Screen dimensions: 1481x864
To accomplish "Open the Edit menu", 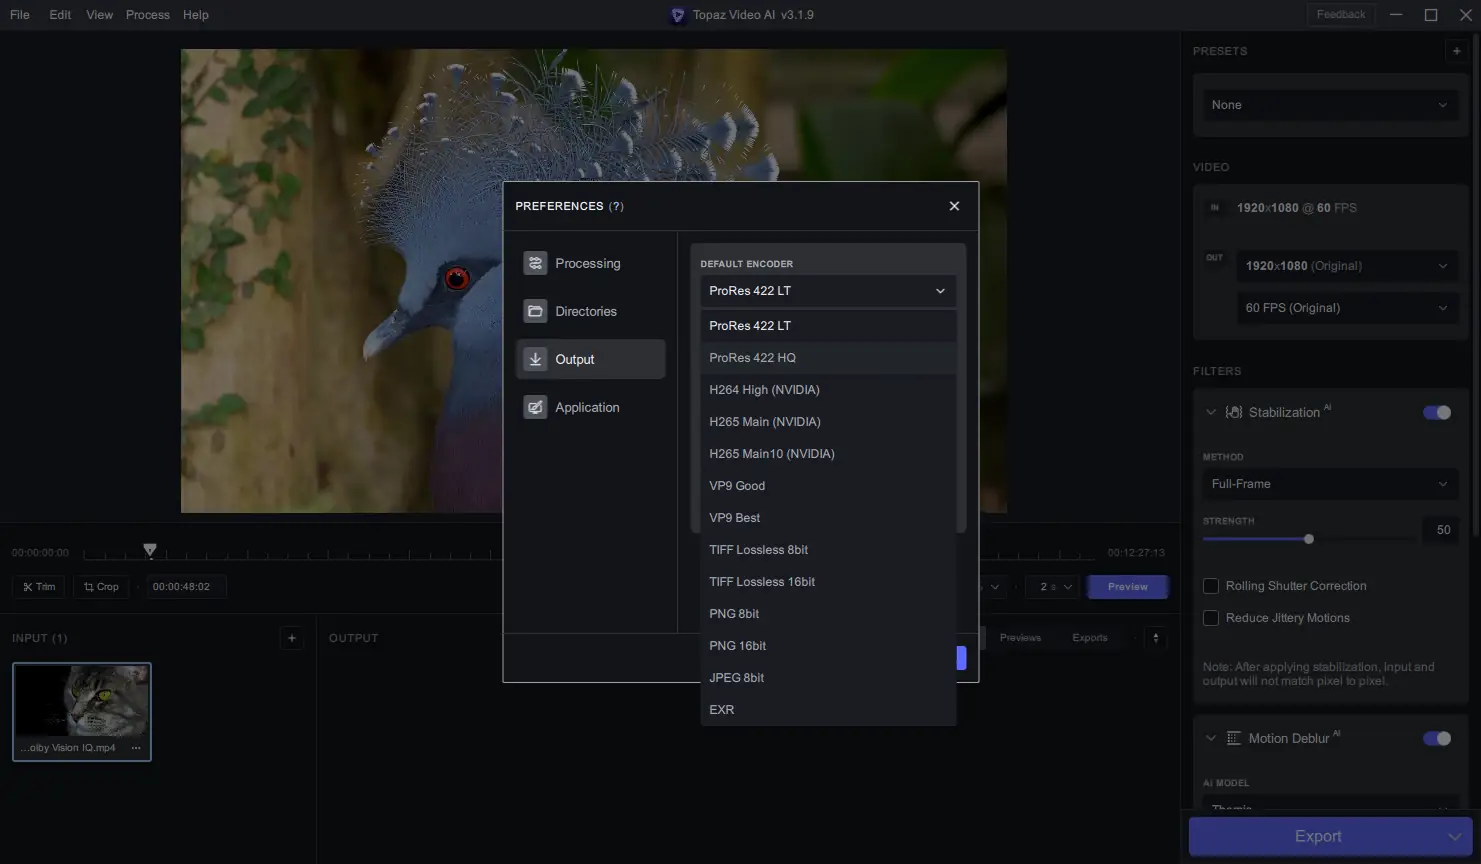I will point(60,15).
